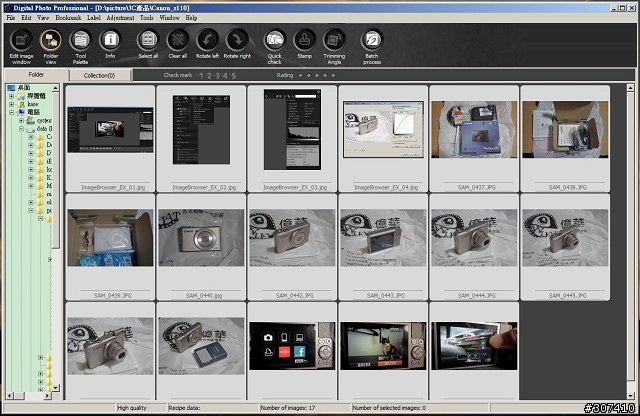
Task: Set check mark 4
Action: (x=225, y=76)
